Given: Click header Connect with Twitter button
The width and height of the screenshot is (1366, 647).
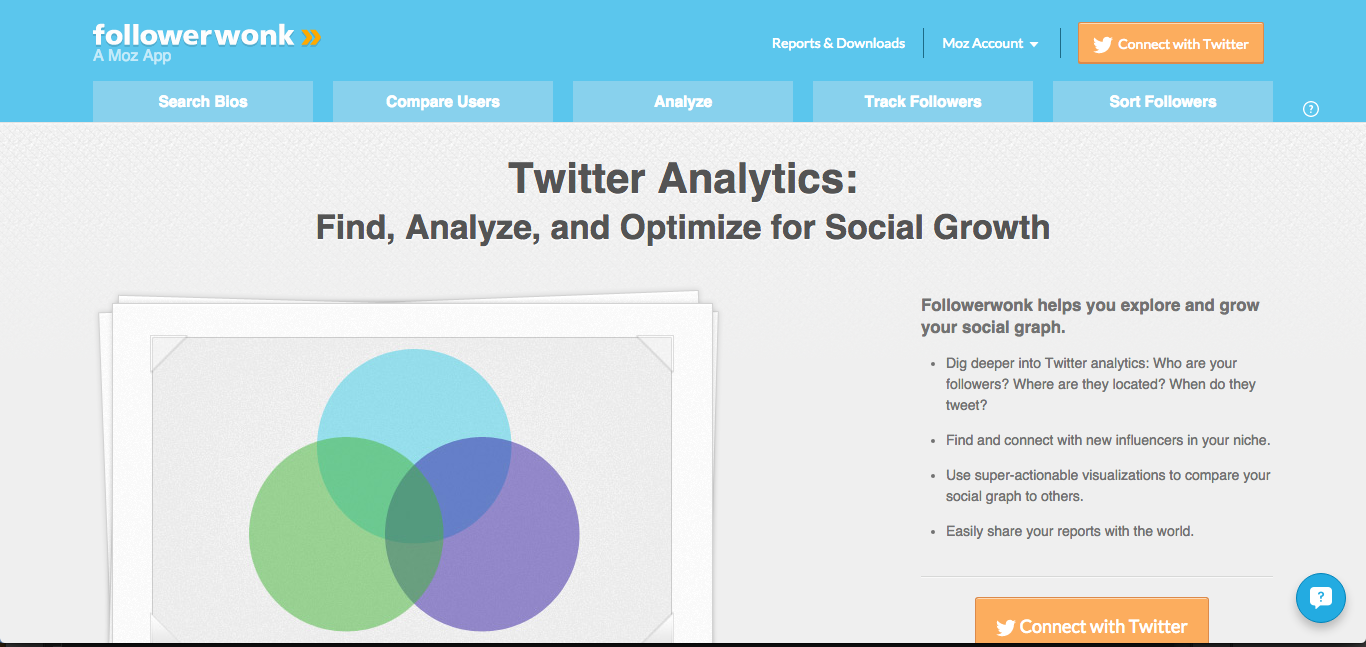Looking at the screenshot, I should tap(1171, 43).
